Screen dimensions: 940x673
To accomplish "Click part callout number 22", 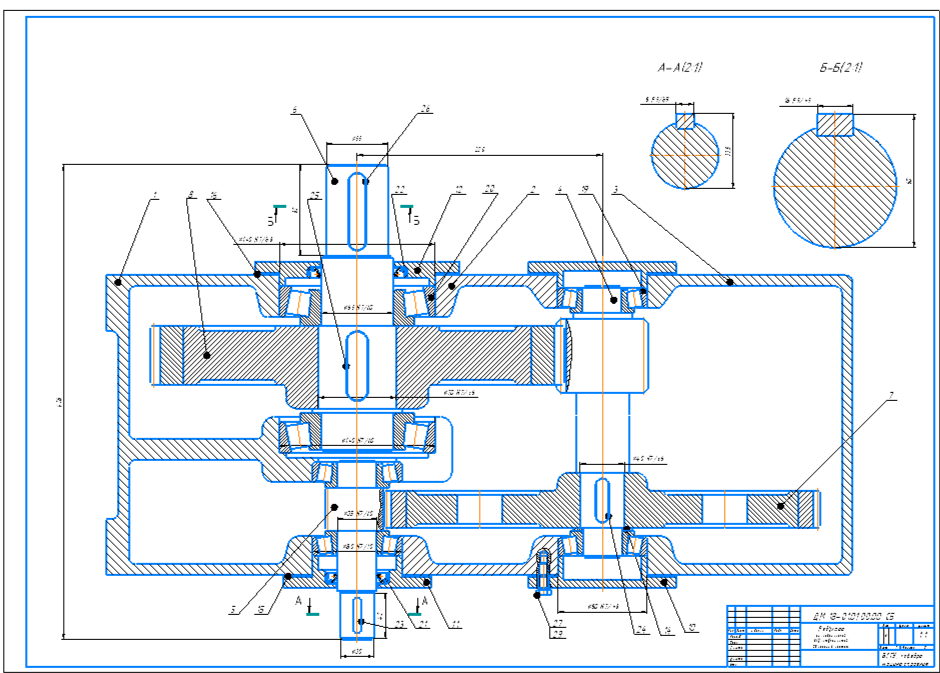I will [x=399, y=190].
